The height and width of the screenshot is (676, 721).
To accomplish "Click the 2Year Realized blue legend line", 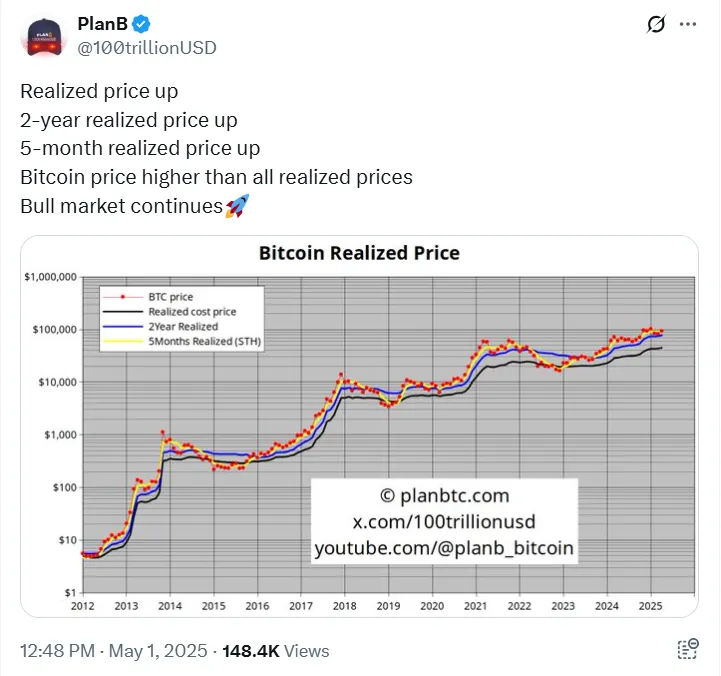I will tap(123, 327).
